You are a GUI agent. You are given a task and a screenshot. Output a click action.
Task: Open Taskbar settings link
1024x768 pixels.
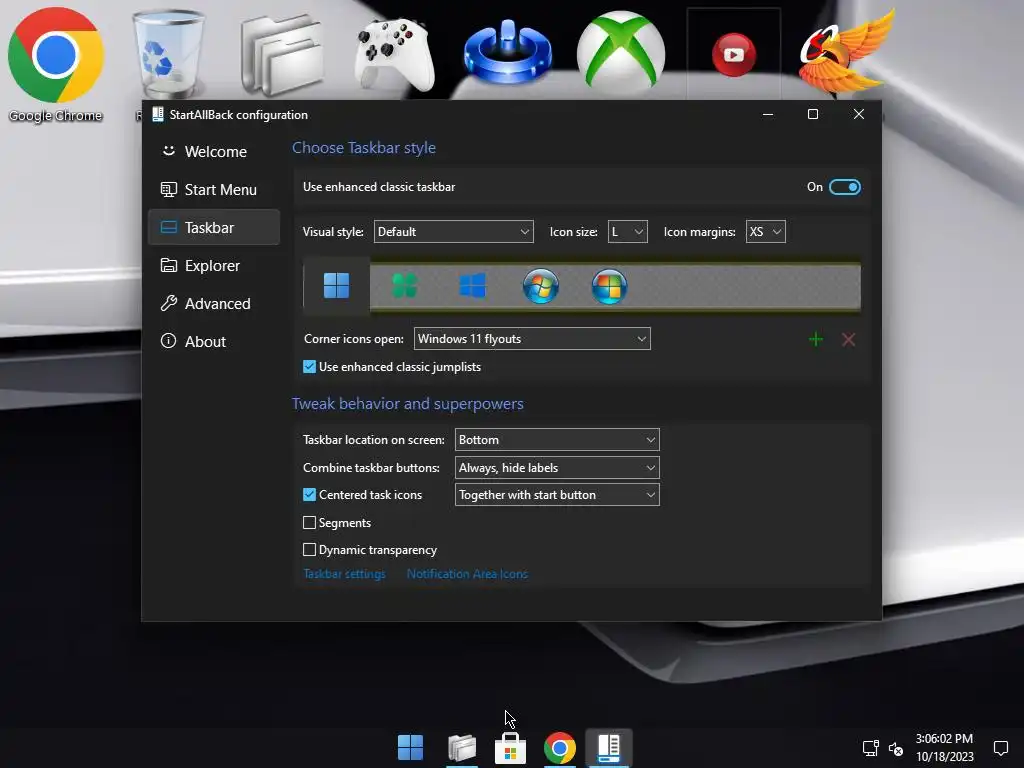[345, 574]
